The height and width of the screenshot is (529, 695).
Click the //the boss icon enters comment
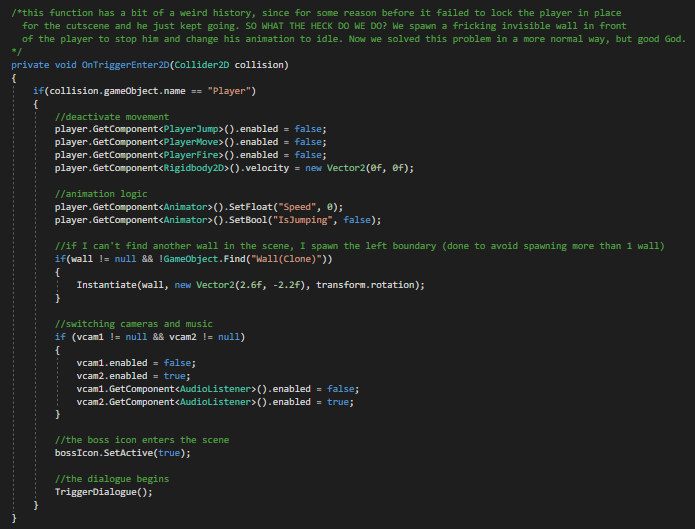point(142,440)
